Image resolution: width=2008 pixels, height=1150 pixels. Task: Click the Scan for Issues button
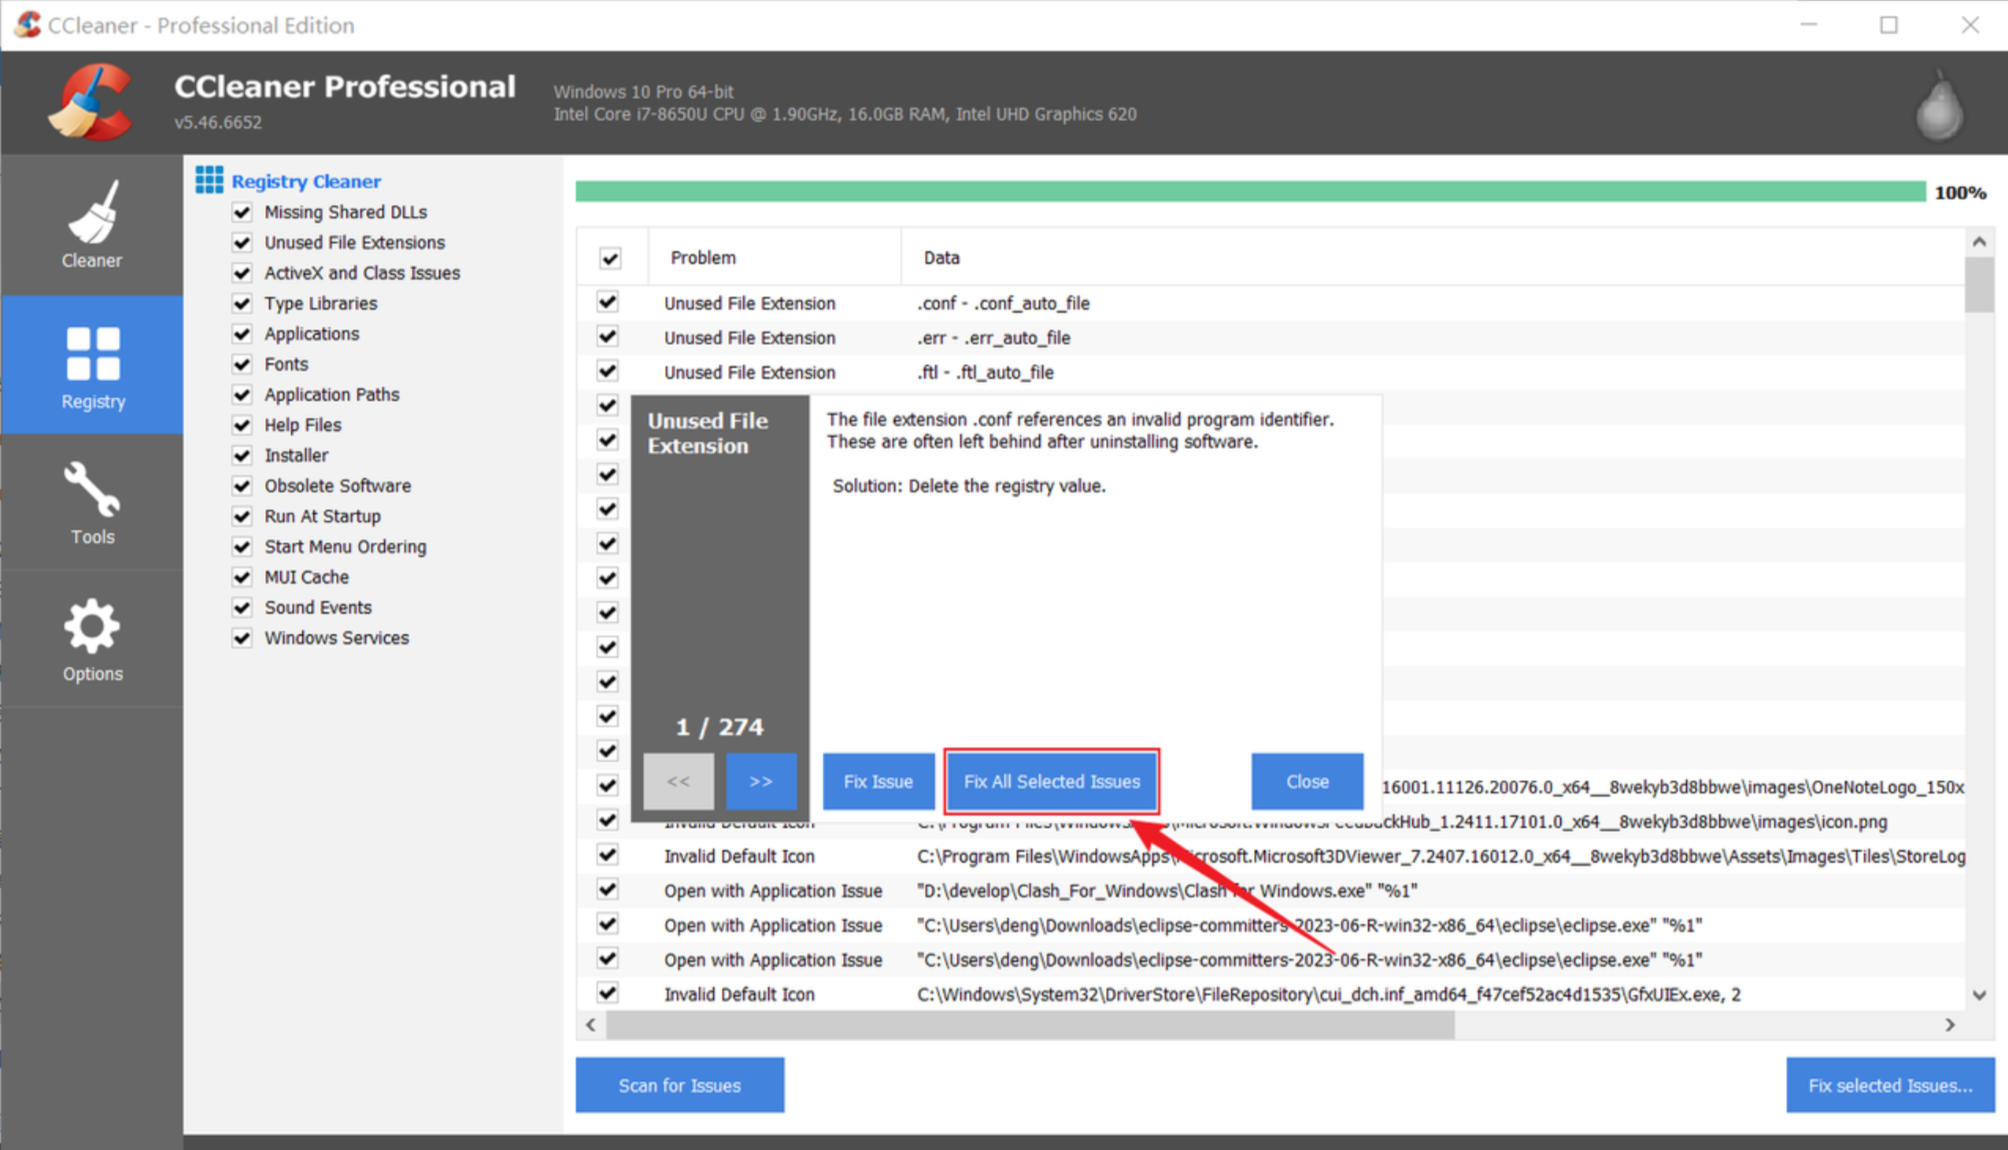tap(679, 1085)
